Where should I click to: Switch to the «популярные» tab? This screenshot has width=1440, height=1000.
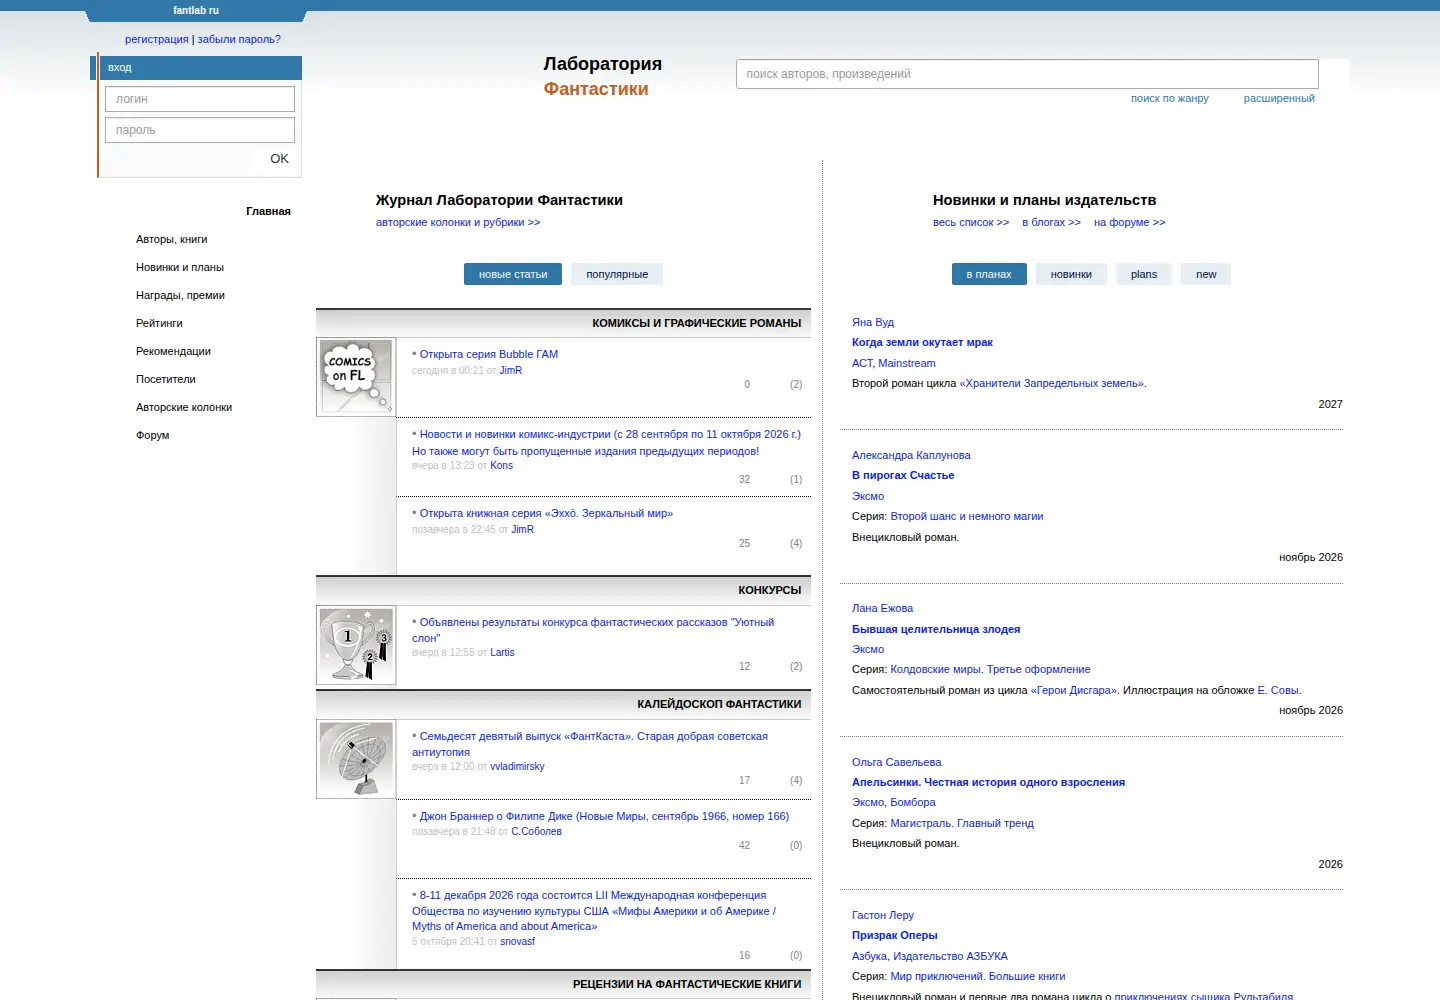point(617,274)
